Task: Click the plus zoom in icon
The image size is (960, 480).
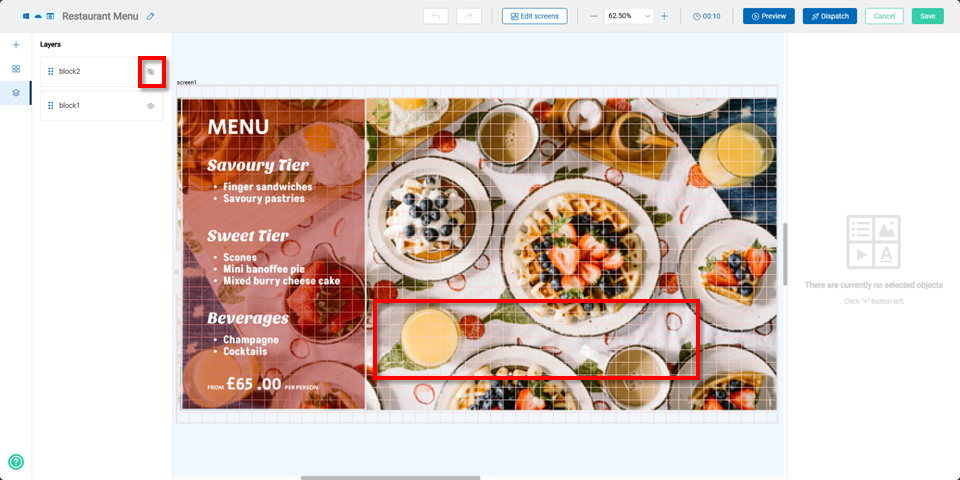Action: pos(664,17)
